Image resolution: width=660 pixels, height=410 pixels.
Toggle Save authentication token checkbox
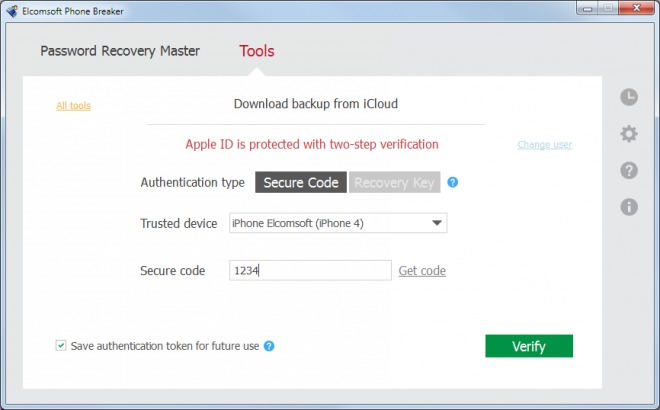pyautogui.click(x=61, y=346)
